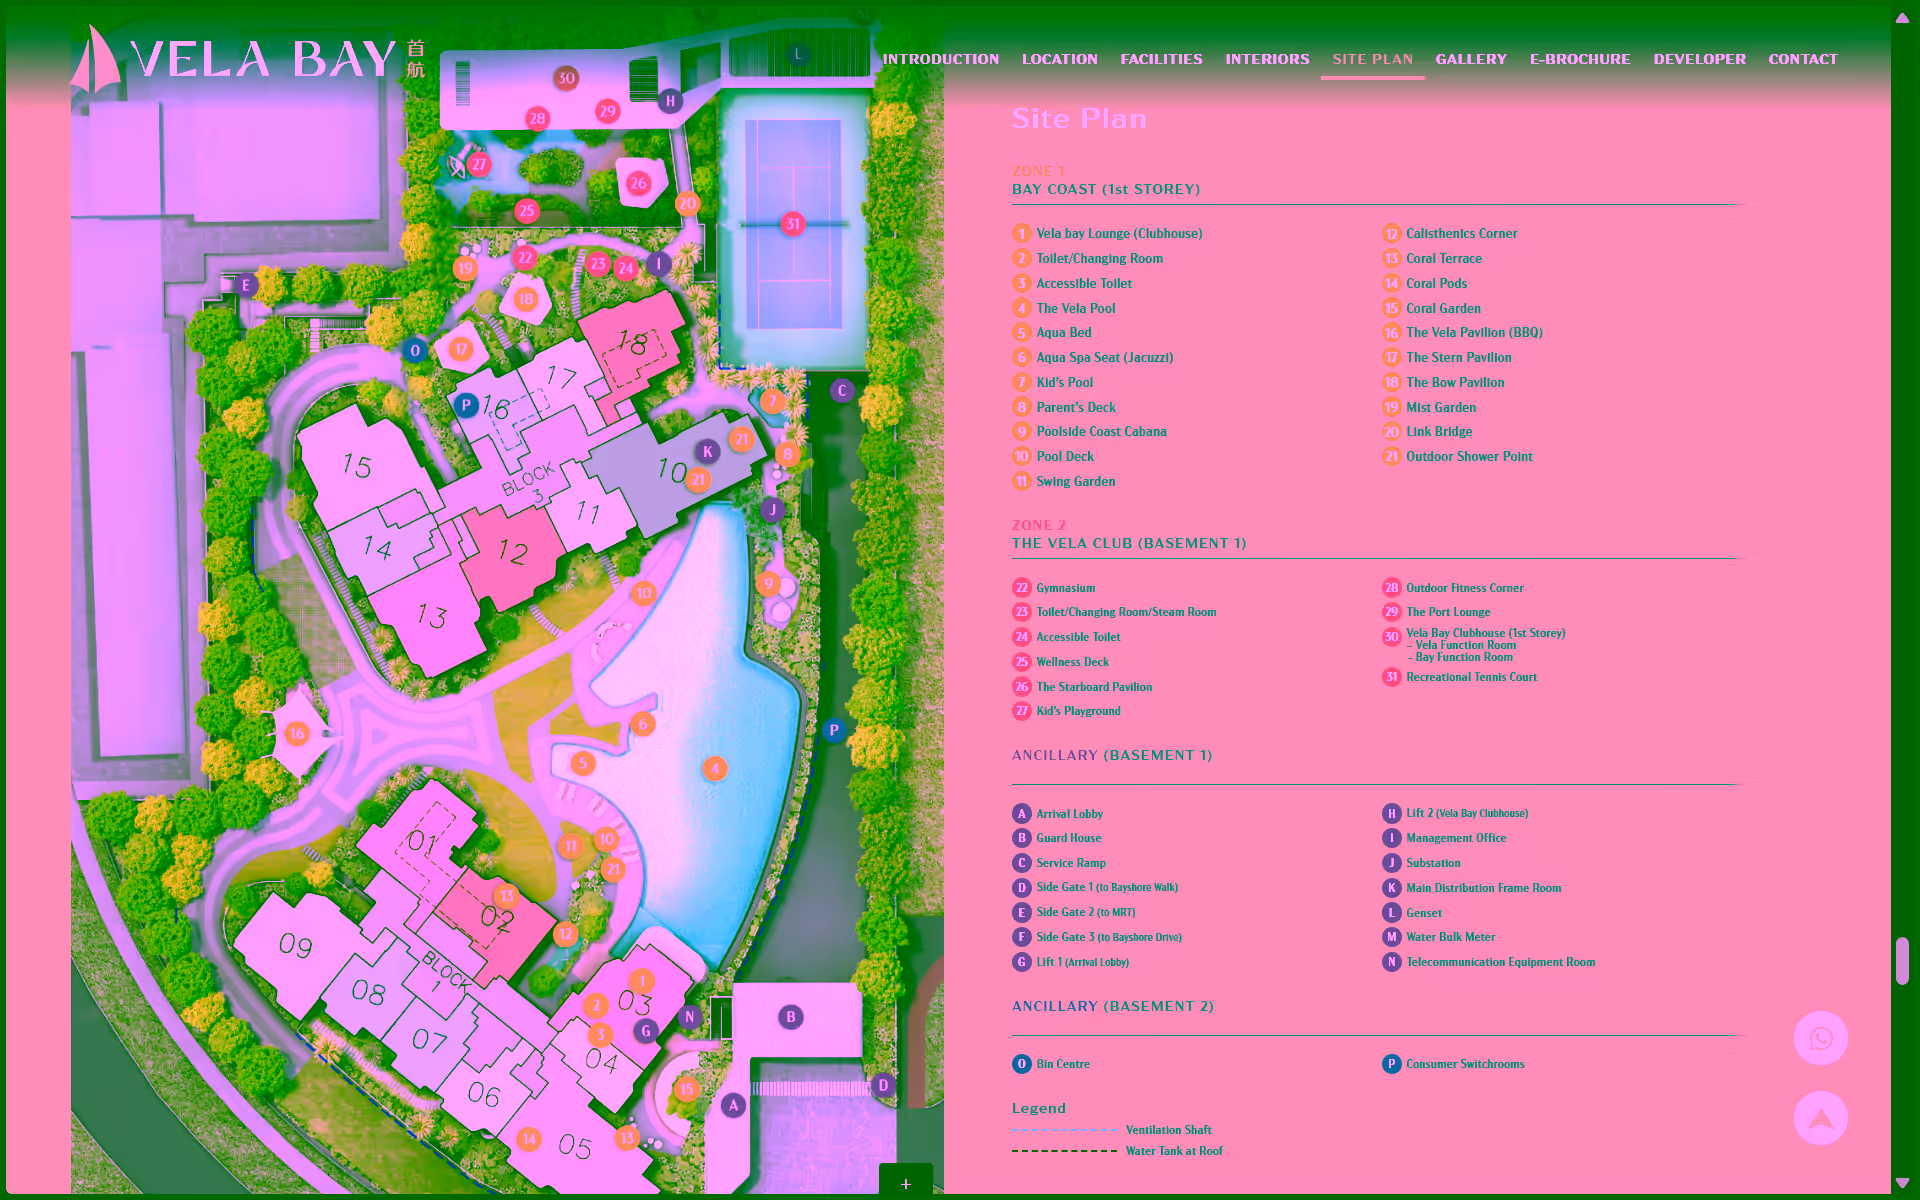The height and width of the screenshot is (1200, 1920).
Task: Click marker 4 in the Vela Pool
Action: [x=714, y=768]
